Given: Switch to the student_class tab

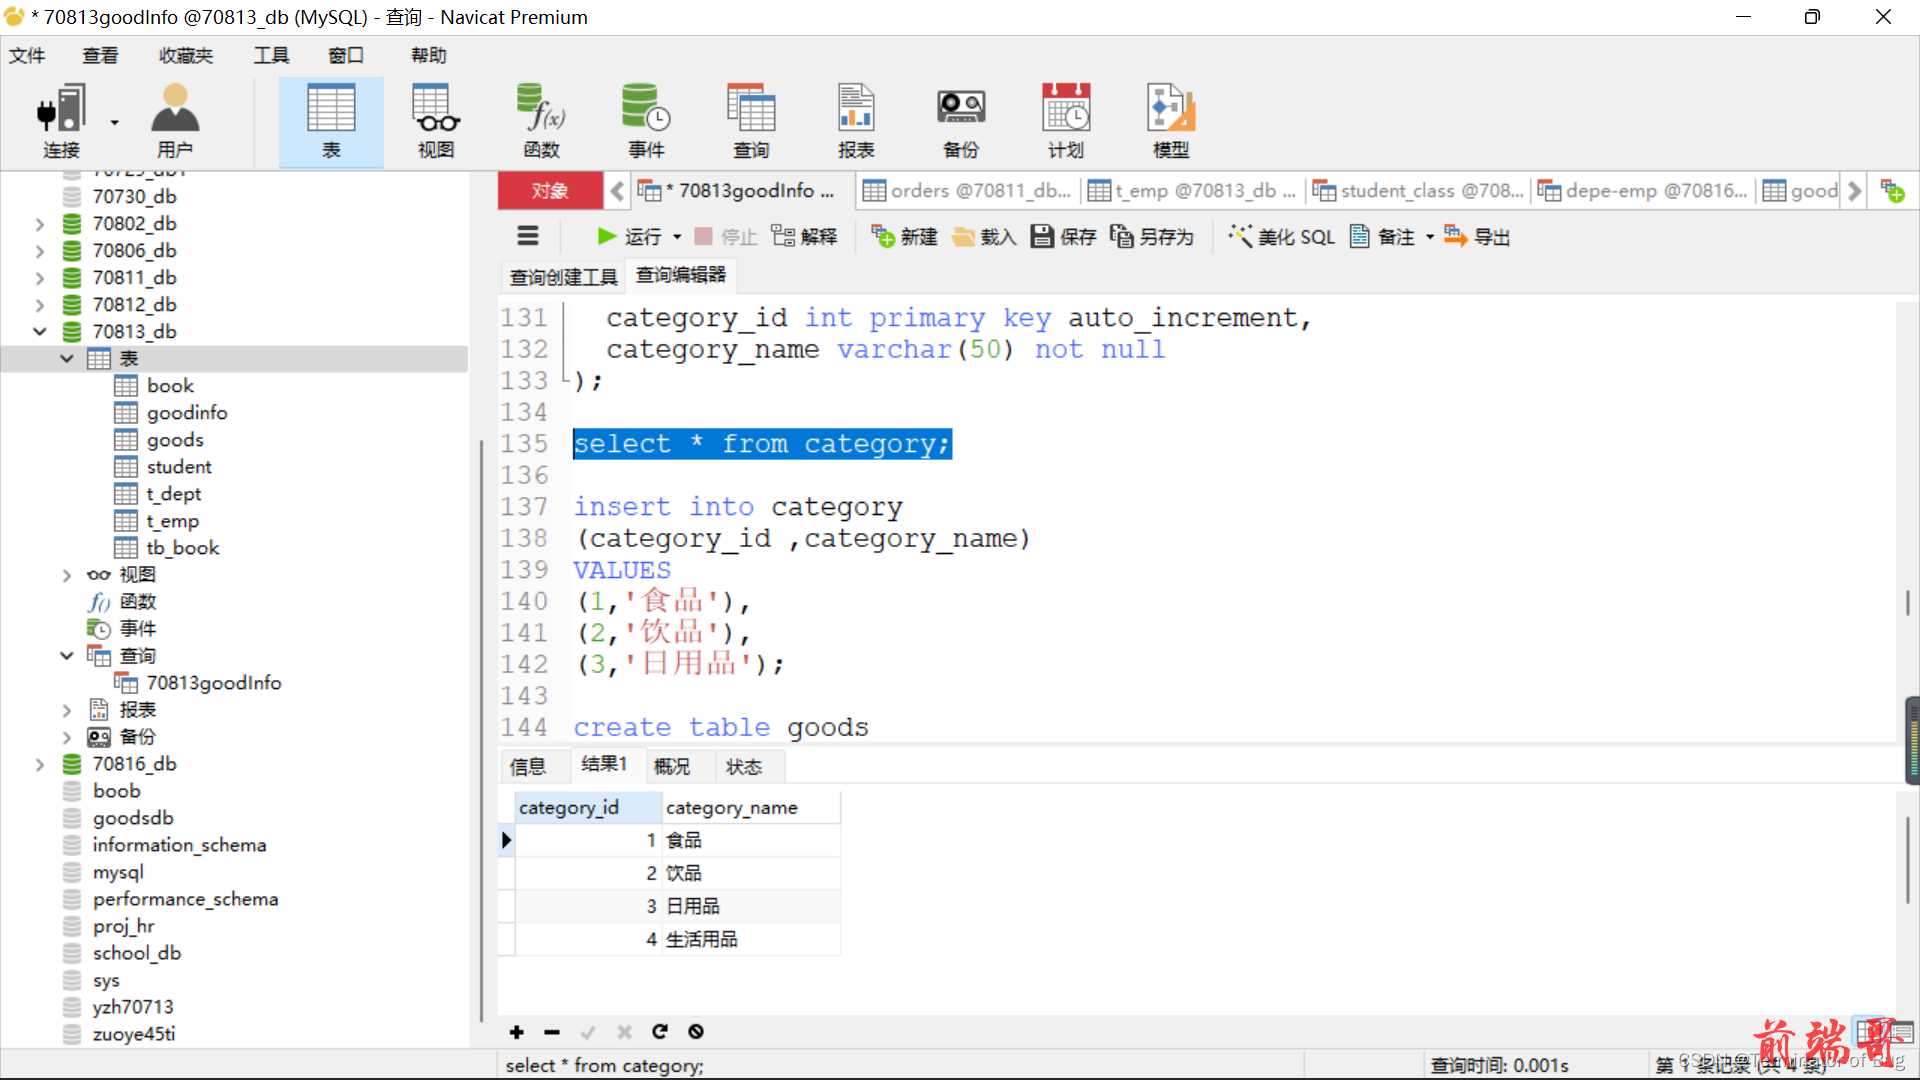Looking at the screenshot, I should (x=1418, y=190).
